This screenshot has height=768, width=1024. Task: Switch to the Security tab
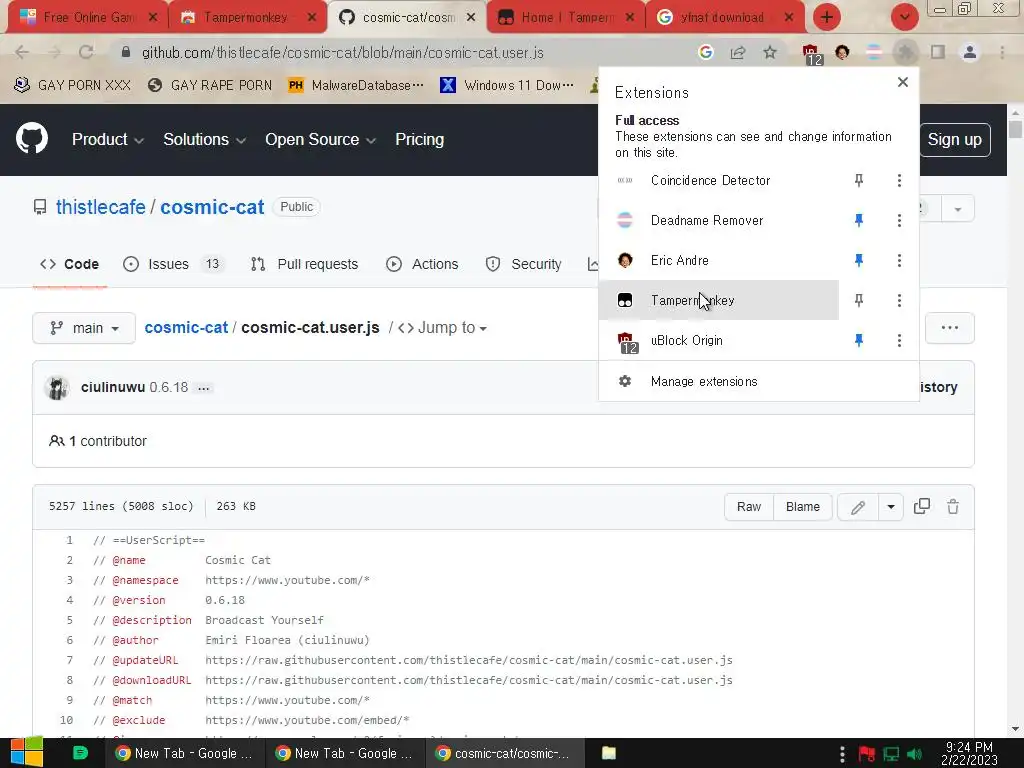[523, 264]
